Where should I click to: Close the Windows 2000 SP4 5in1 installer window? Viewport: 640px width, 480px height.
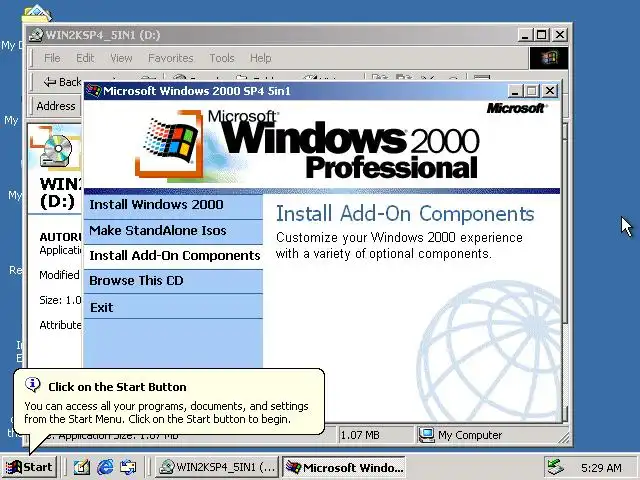[550, 91]
